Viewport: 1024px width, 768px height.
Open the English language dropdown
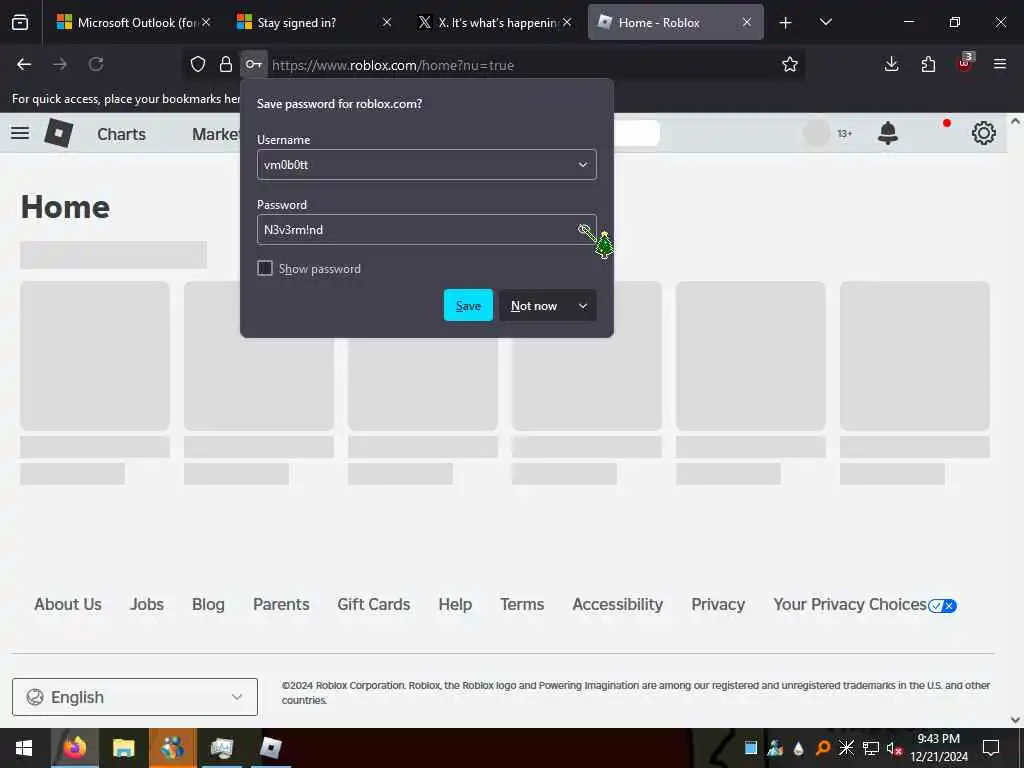135,697
